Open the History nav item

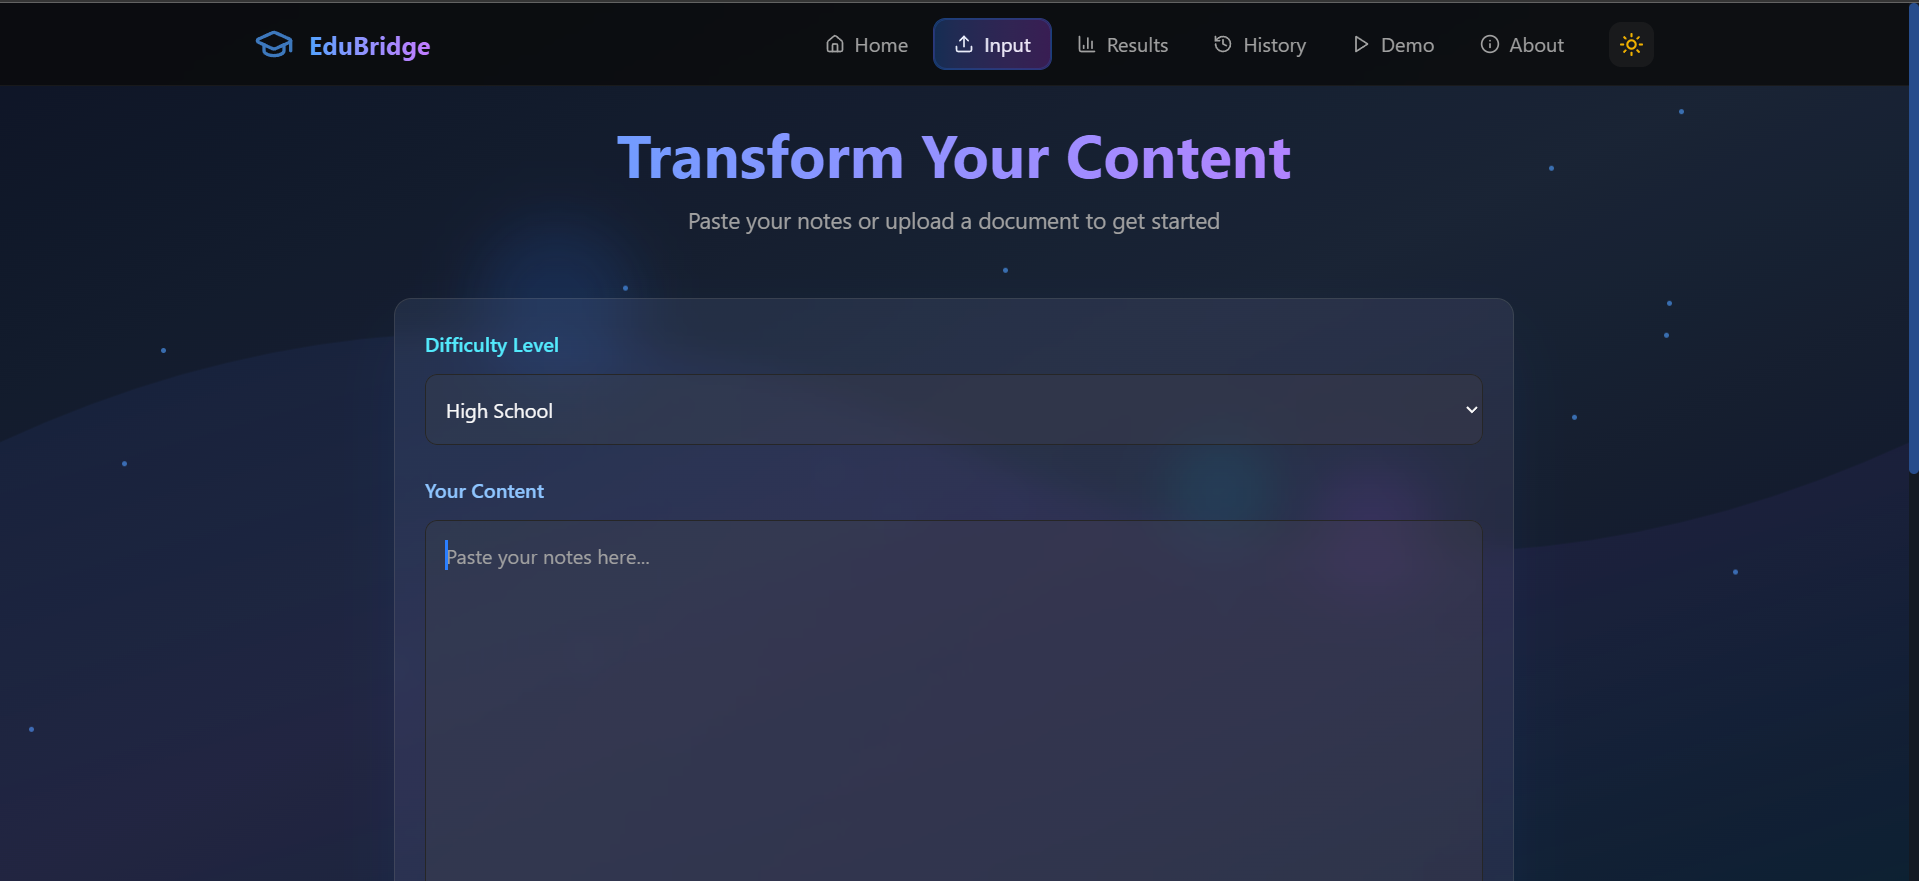pyautogui.click(x=1260, y=45)
